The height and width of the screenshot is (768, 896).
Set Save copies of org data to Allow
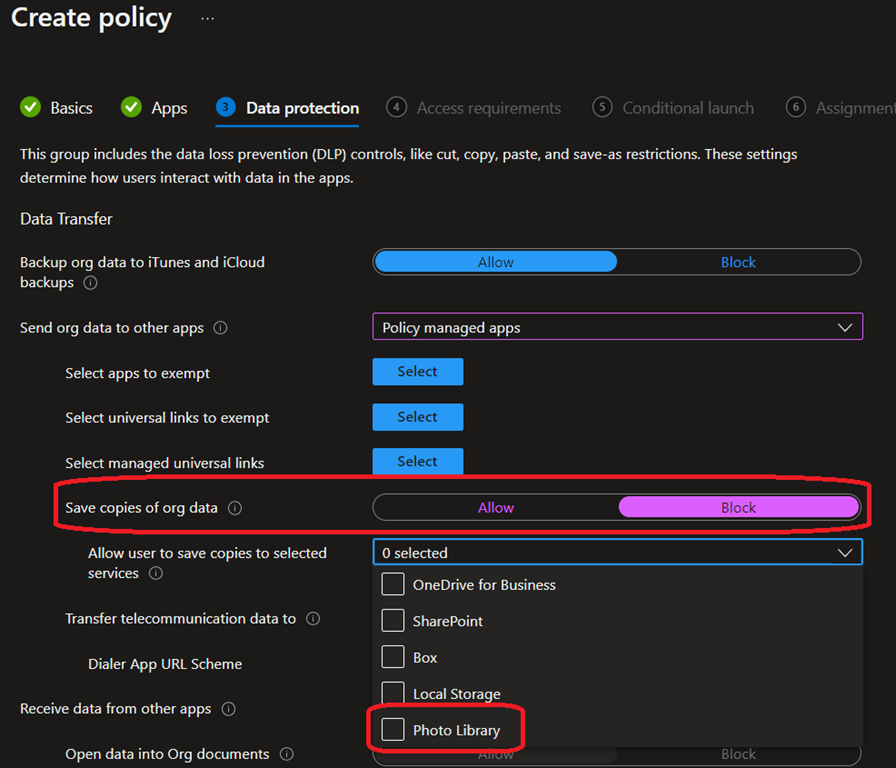496,508
